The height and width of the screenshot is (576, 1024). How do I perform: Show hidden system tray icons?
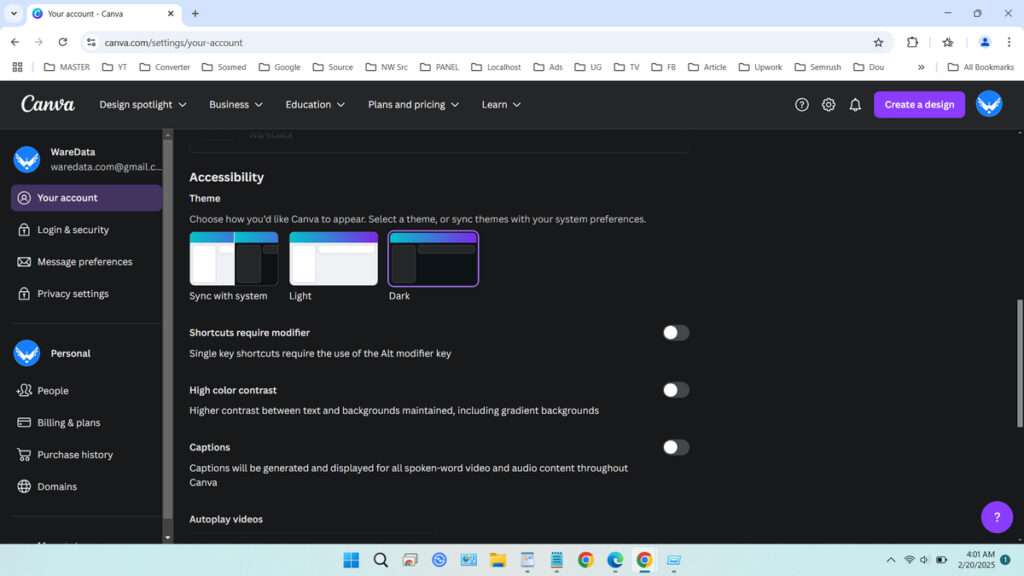click(x=890, y=560)
